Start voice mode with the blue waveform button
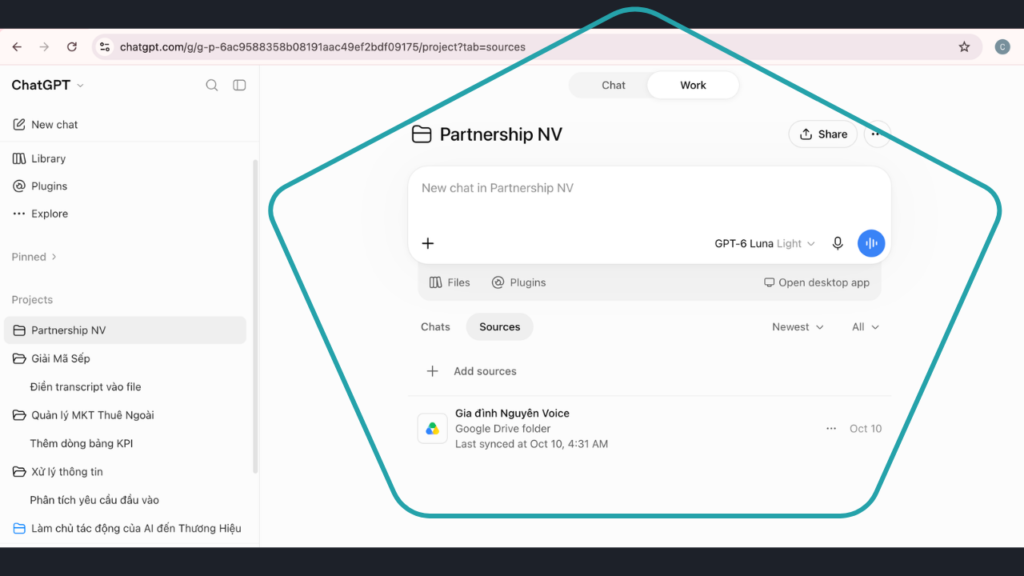The width and height of the screenshot is (1024, 576). [871, 244]
